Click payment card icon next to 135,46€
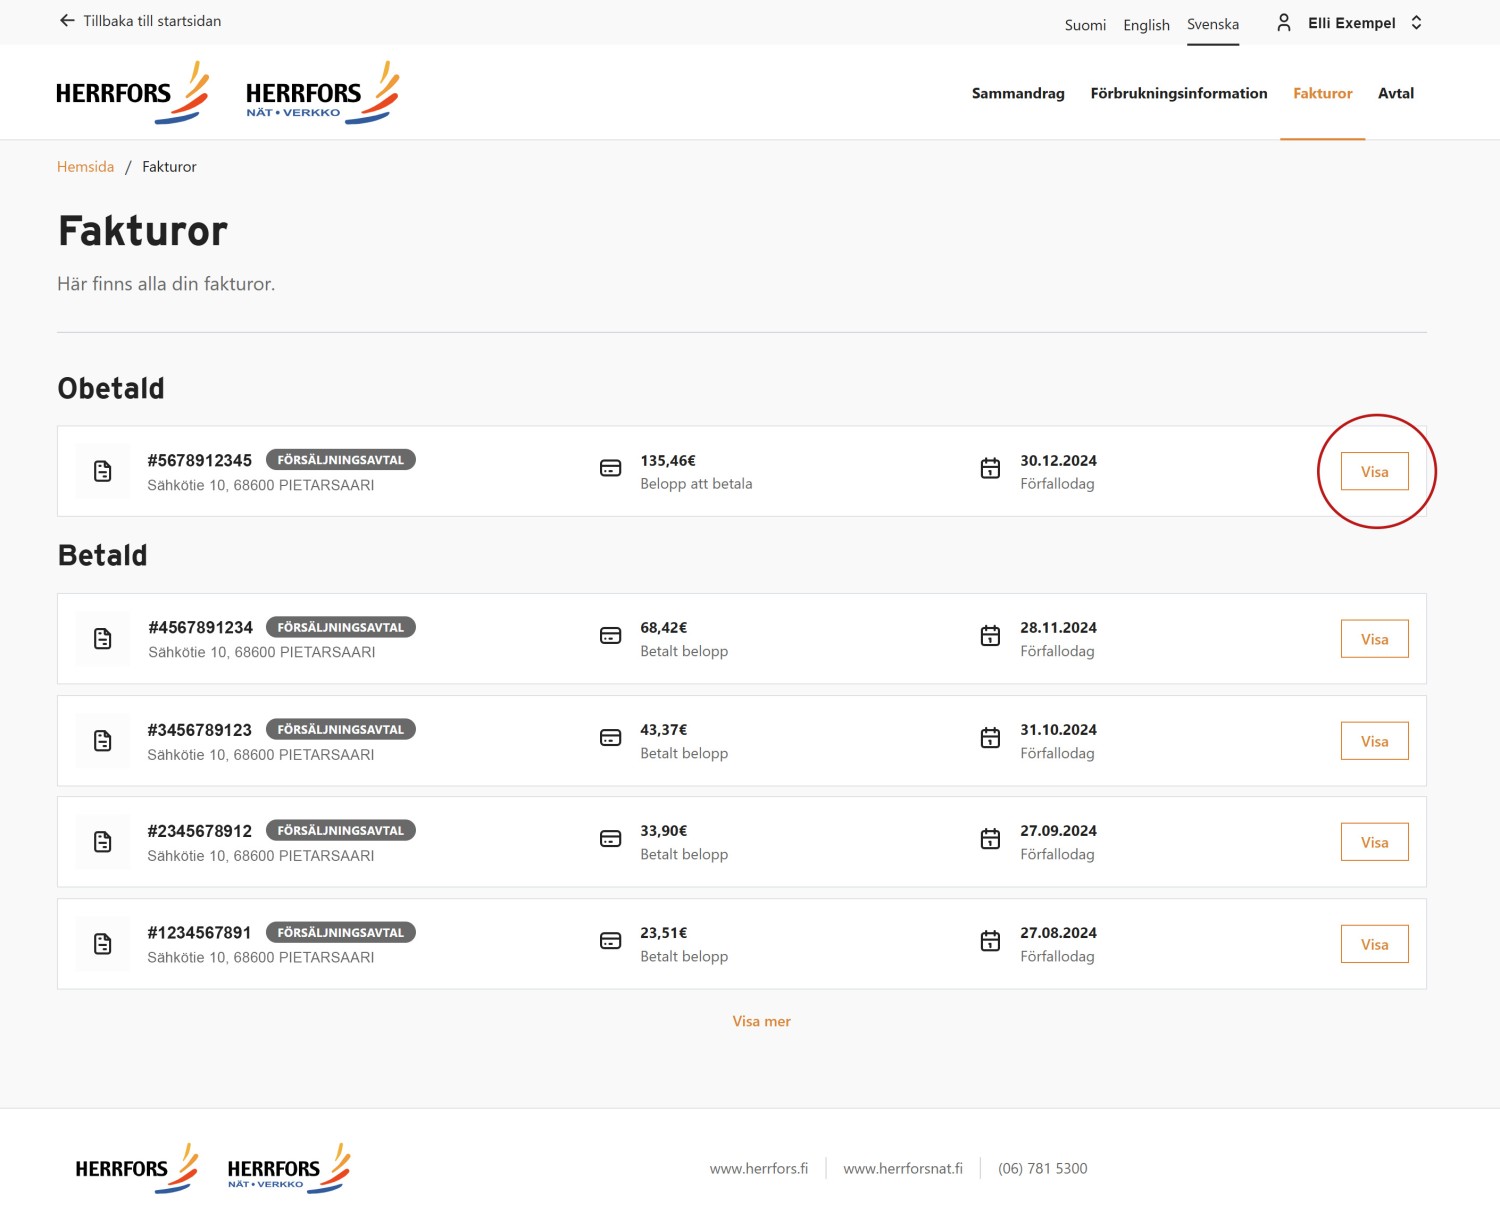Viewport: 1500px width, 1222px height. coord(610,468)
